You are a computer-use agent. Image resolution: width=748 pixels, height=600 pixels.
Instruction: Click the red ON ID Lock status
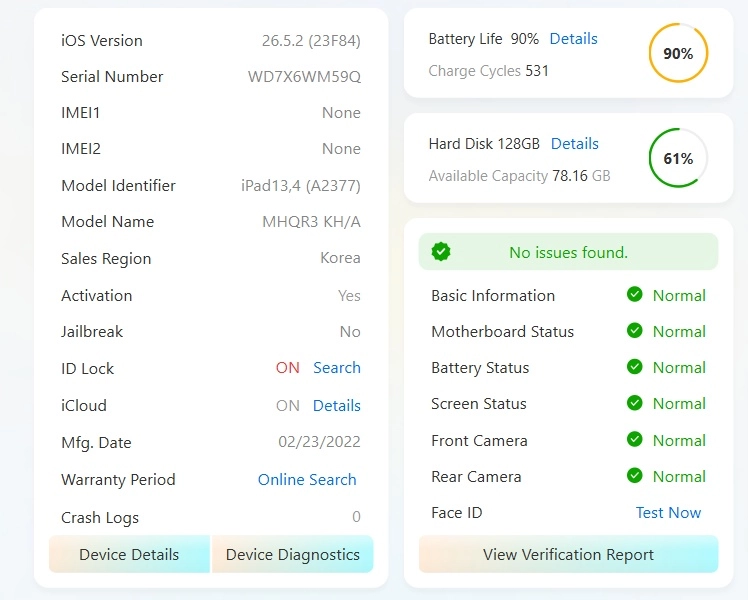click(288, 368)
